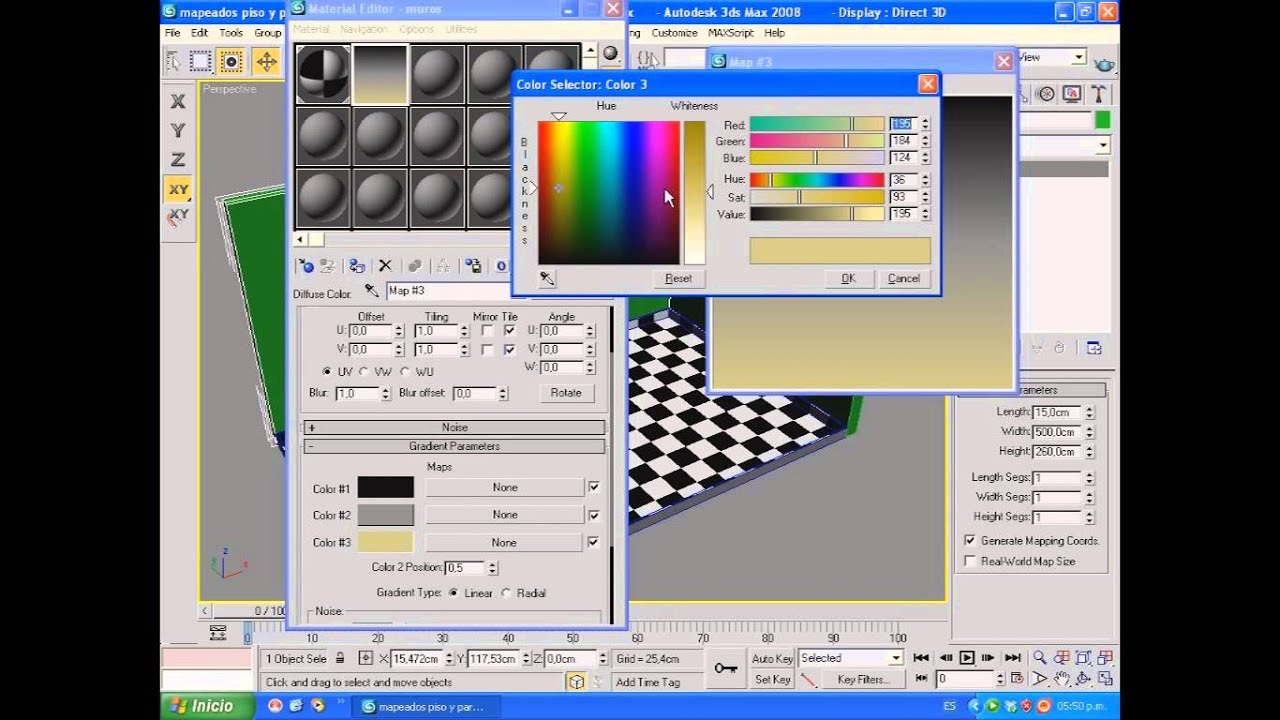Confirm color with OK button

(x=848, y=279)
